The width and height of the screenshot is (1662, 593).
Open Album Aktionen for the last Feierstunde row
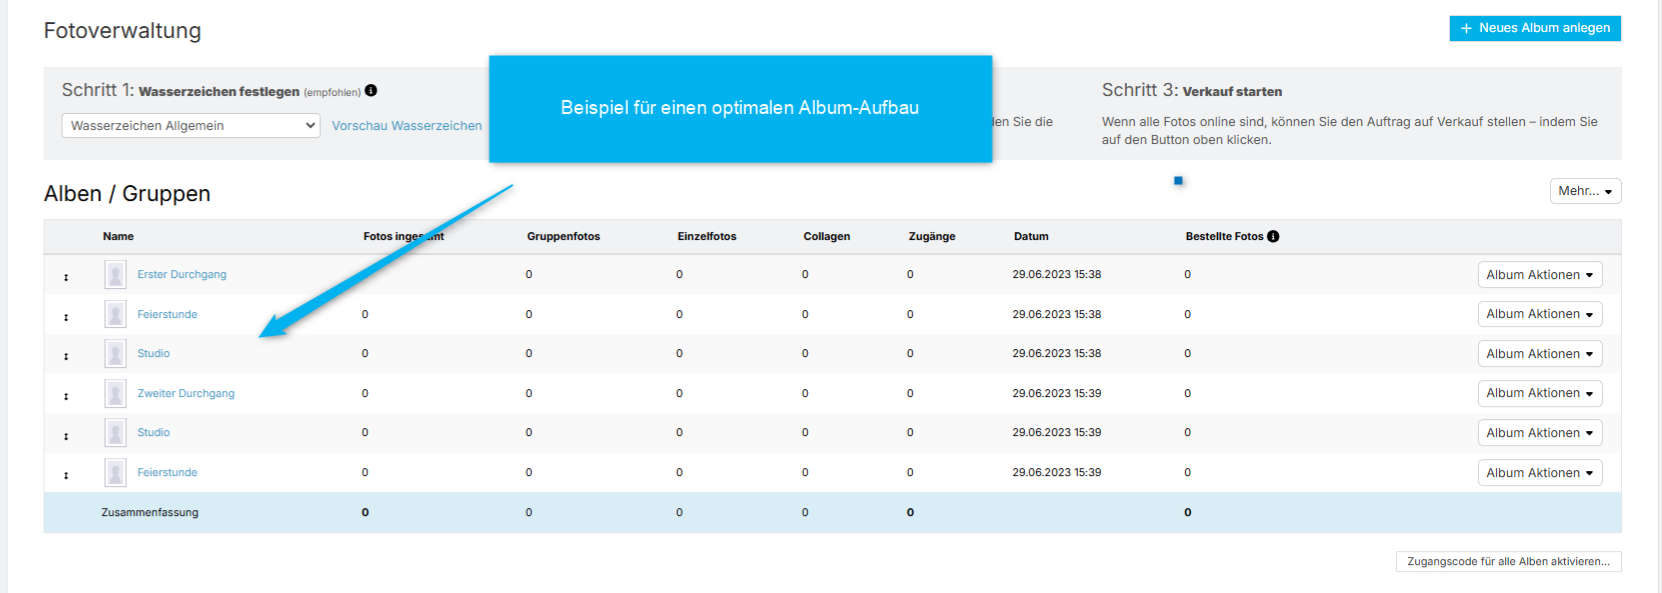tap(1539, 473)
